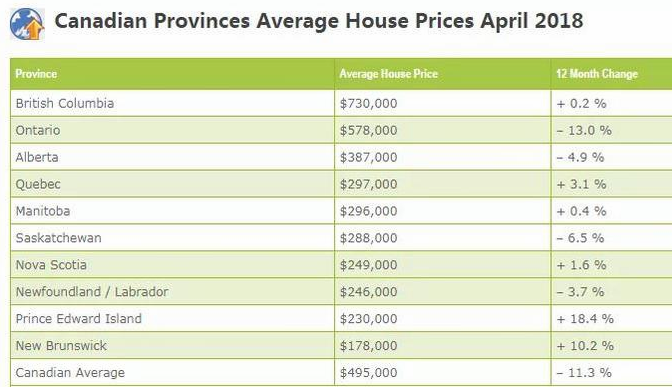
Task: Click the page title heading text
Action: (x=319, y=21)
